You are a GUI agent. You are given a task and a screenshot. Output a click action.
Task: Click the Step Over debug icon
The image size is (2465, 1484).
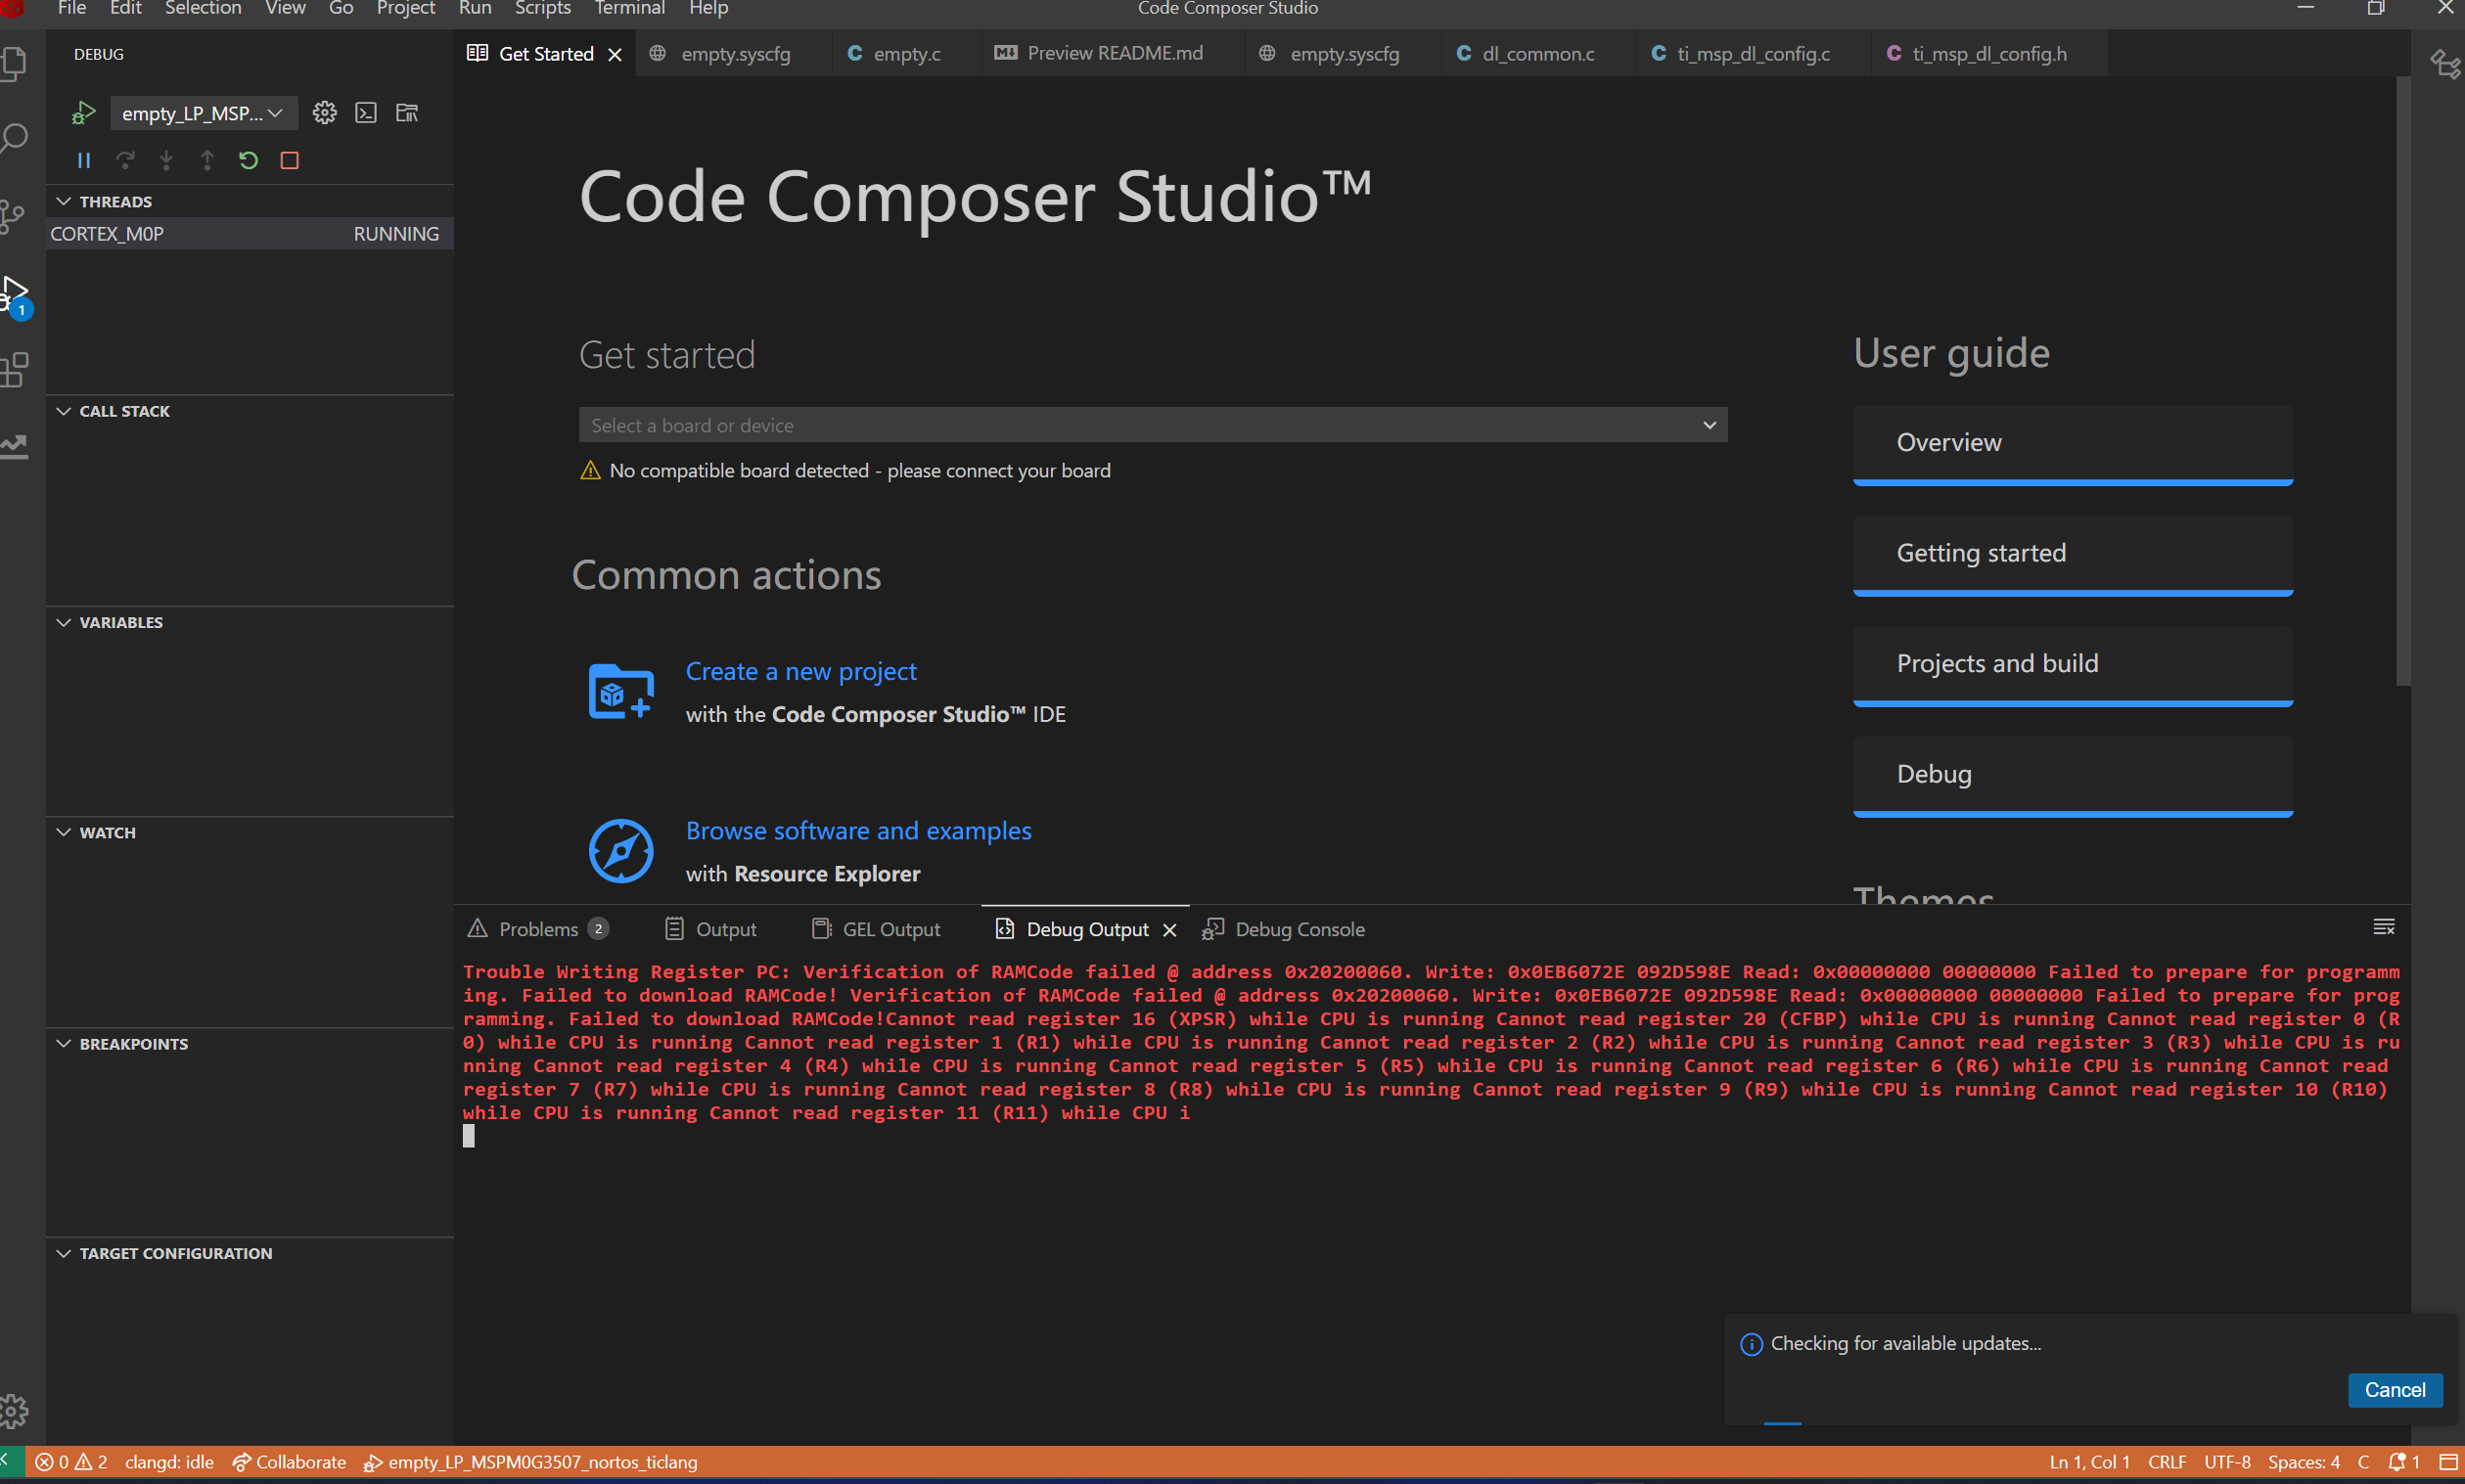point(125,160)
